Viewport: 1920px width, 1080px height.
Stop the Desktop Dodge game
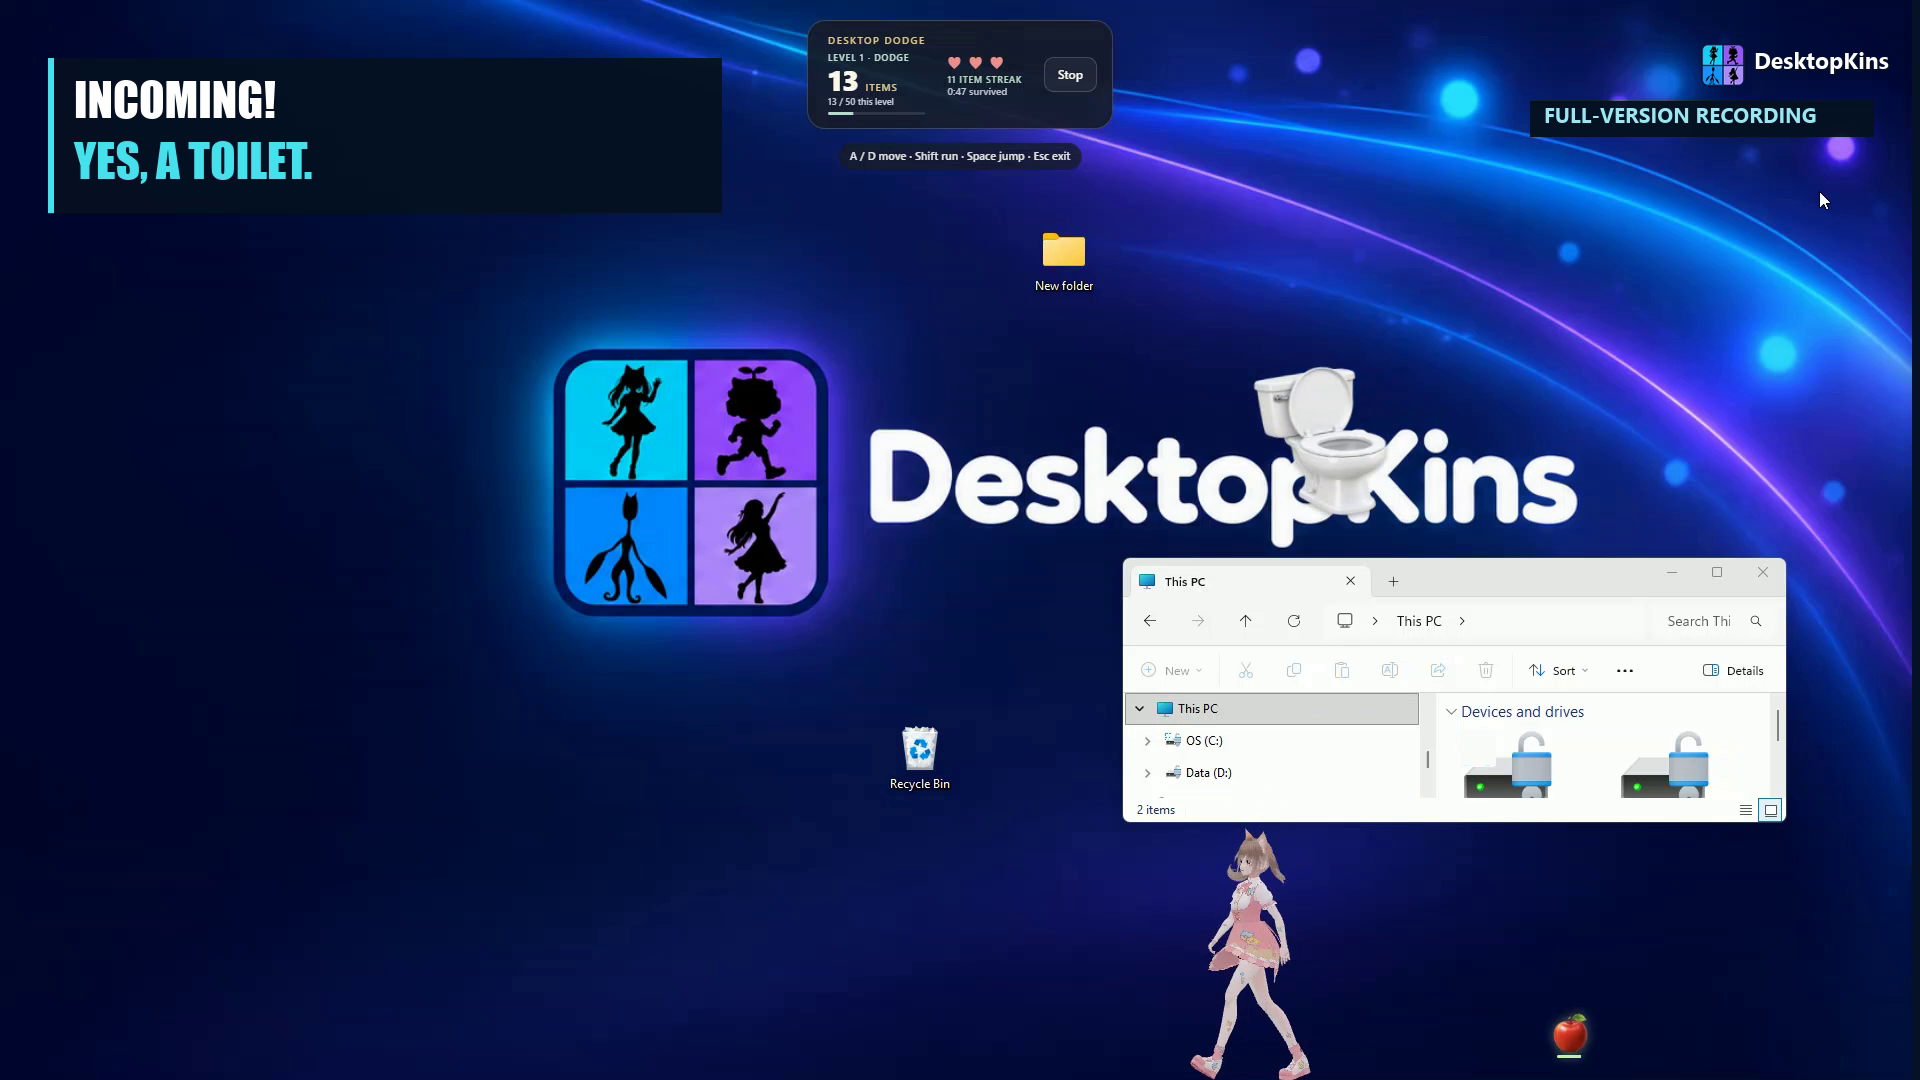pos(1070,75)
